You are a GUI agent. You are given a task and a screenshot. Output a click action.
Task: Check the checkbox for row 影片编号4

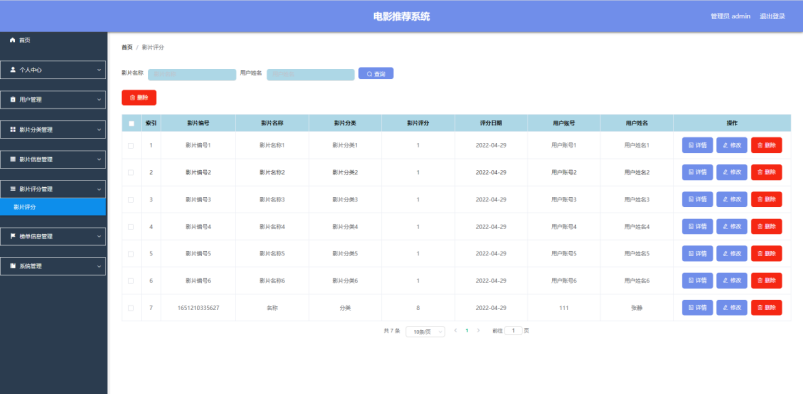[x=131, y=226]
